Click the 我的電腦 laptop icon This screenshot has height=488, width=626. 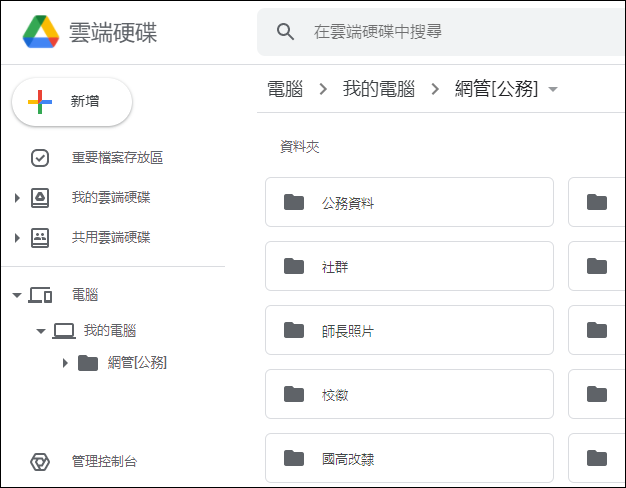coord(64,331)
